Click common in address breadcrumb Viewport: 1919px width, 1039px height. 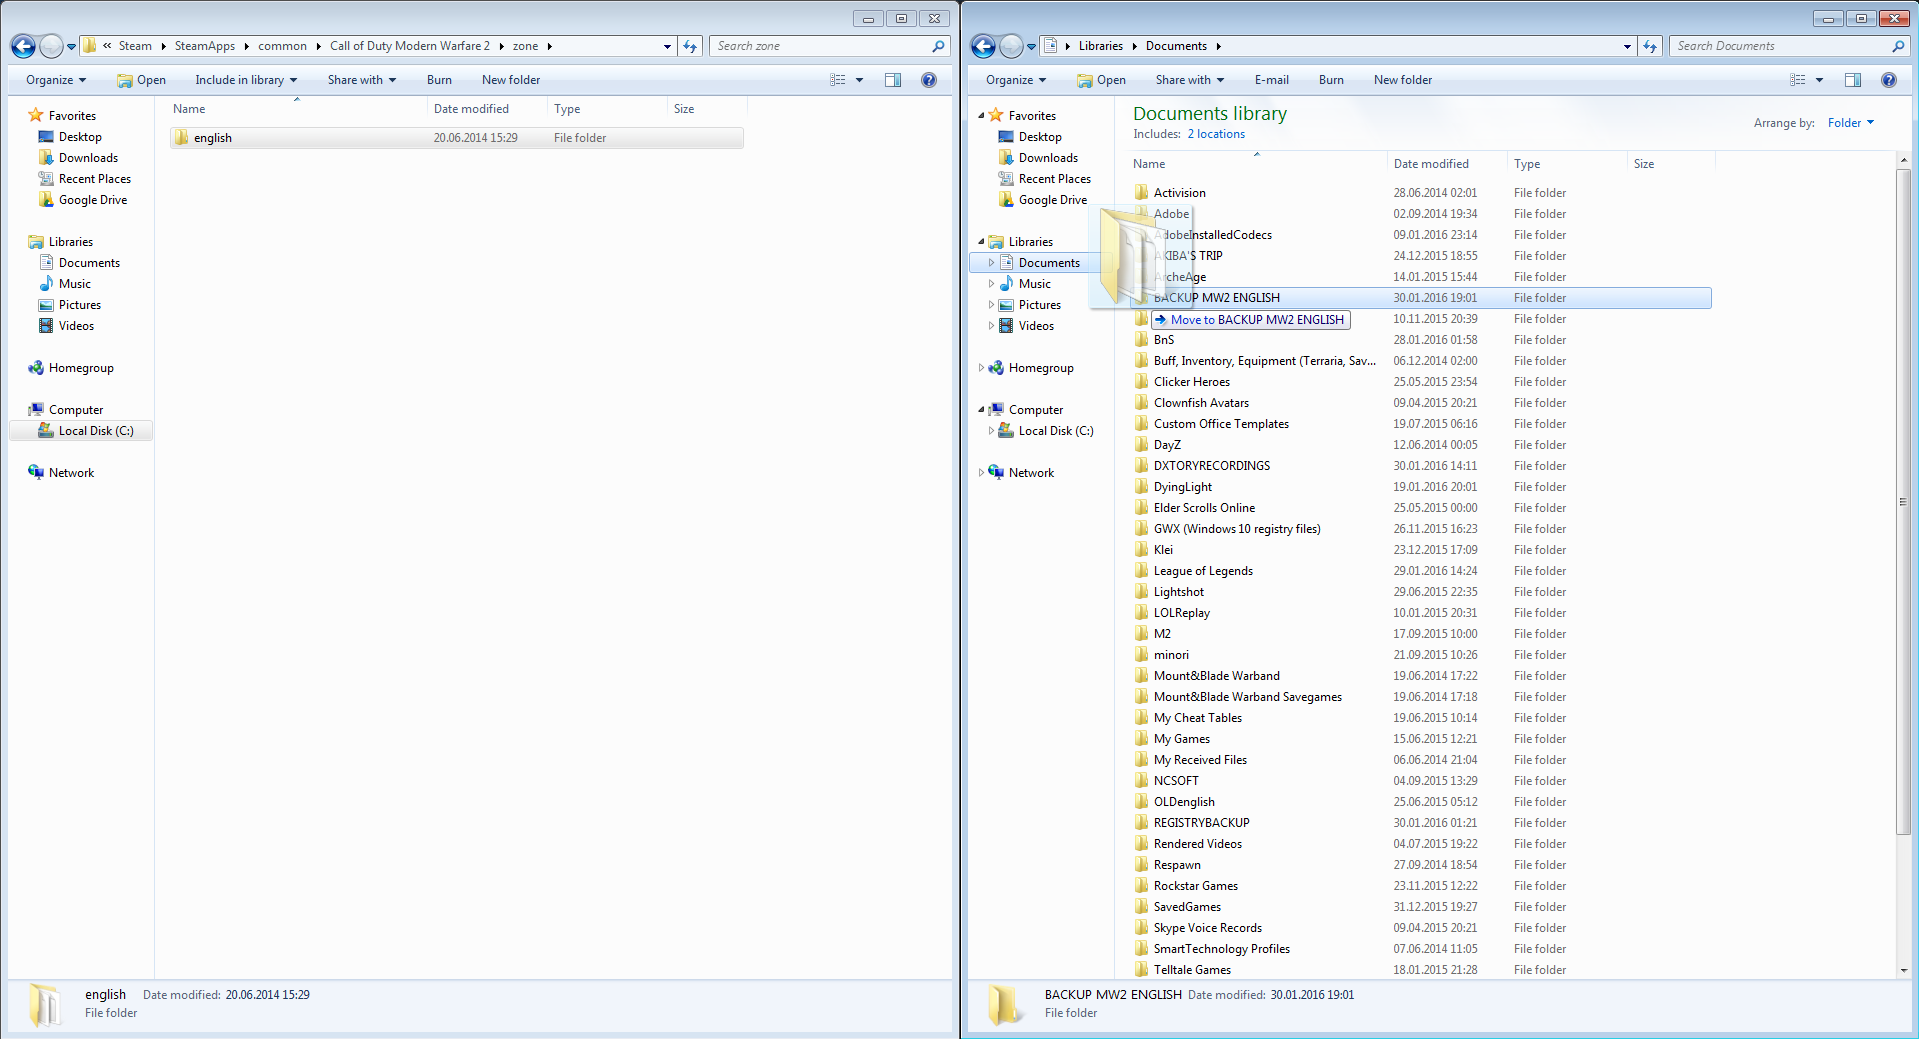(x=282, y=46)
